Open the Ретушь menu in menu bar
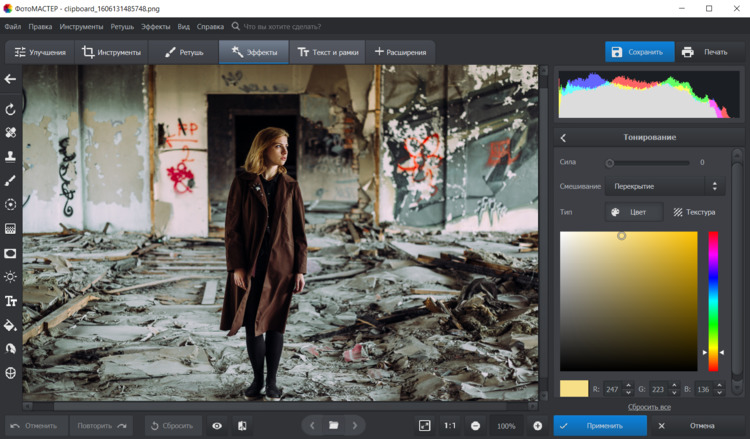Image resolution: width=750 pixels, height=439 pixels. click(x=122, y=26)
